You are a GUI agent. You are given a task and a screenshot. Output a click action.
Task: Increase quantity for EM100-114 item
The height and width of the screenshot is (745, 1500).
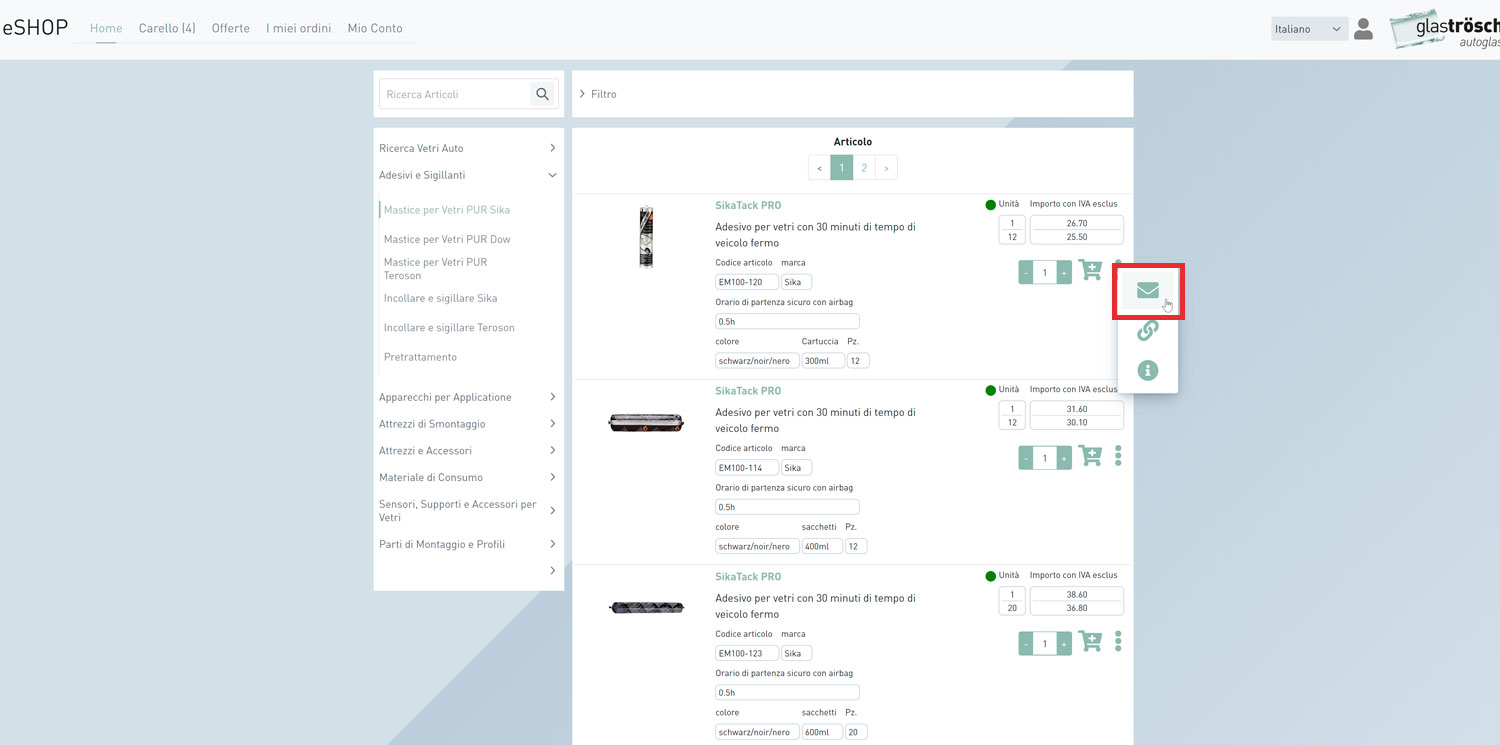[x=1064, y=458]
